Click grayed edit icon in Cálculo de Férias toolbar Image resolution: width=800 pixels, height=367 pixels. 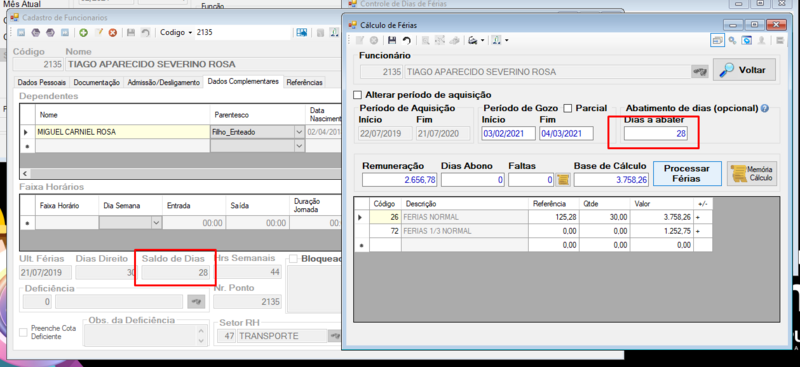[x=360, y=40]
